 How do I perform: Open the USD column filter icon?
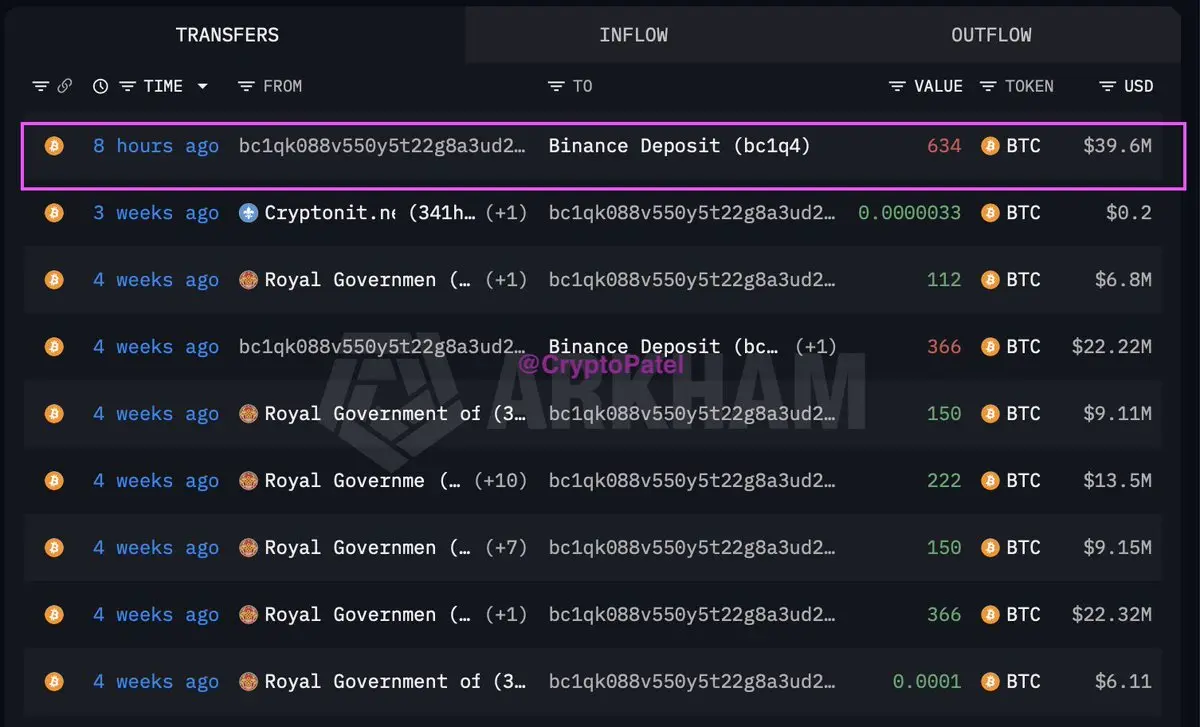1107,87
